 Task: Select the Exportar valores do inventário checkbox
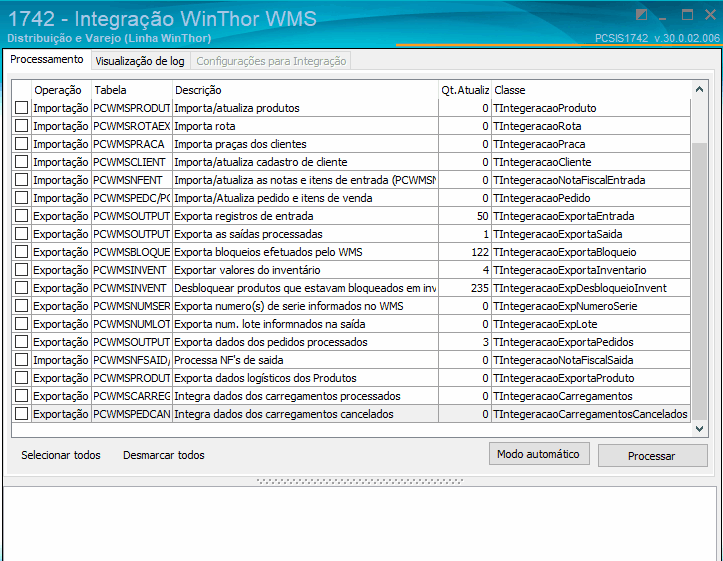pos(21,270)
